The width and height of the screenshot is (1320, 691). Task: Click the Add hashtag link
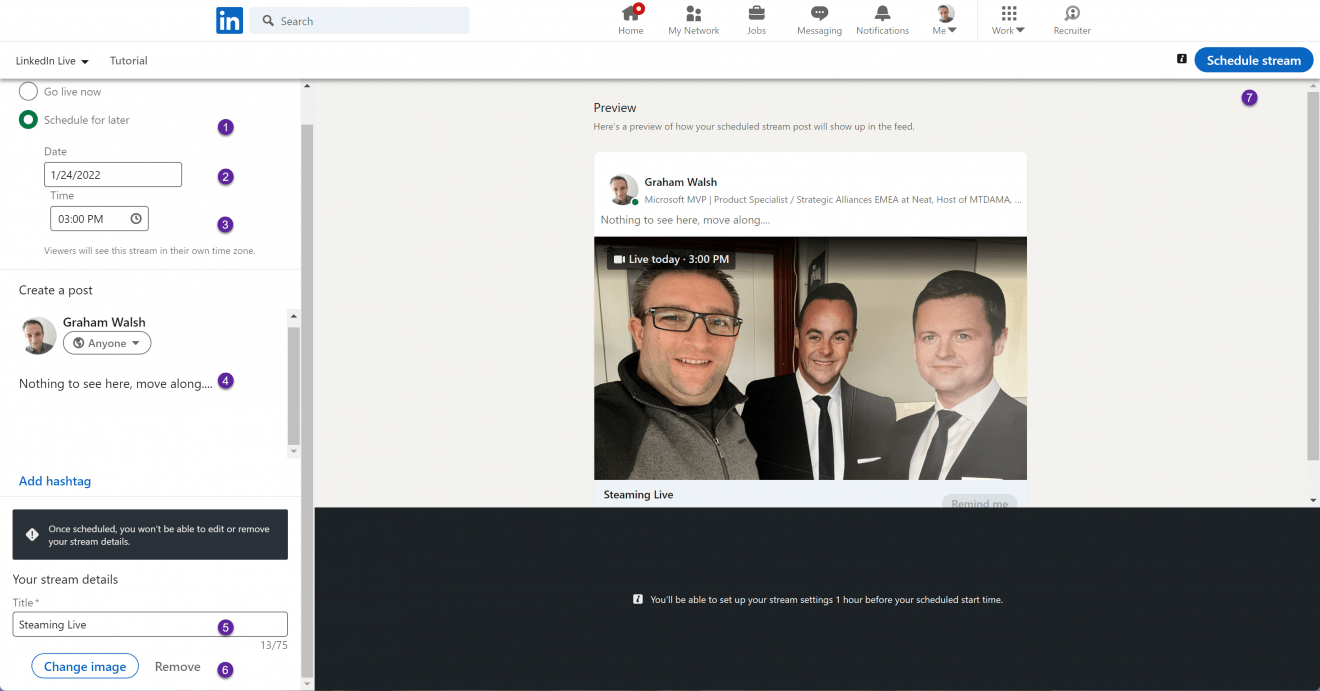54,481
